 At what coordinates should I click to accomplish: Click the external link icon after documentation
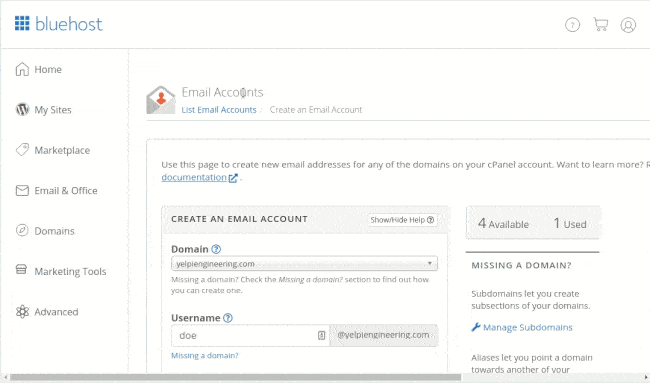click(233, 178)
